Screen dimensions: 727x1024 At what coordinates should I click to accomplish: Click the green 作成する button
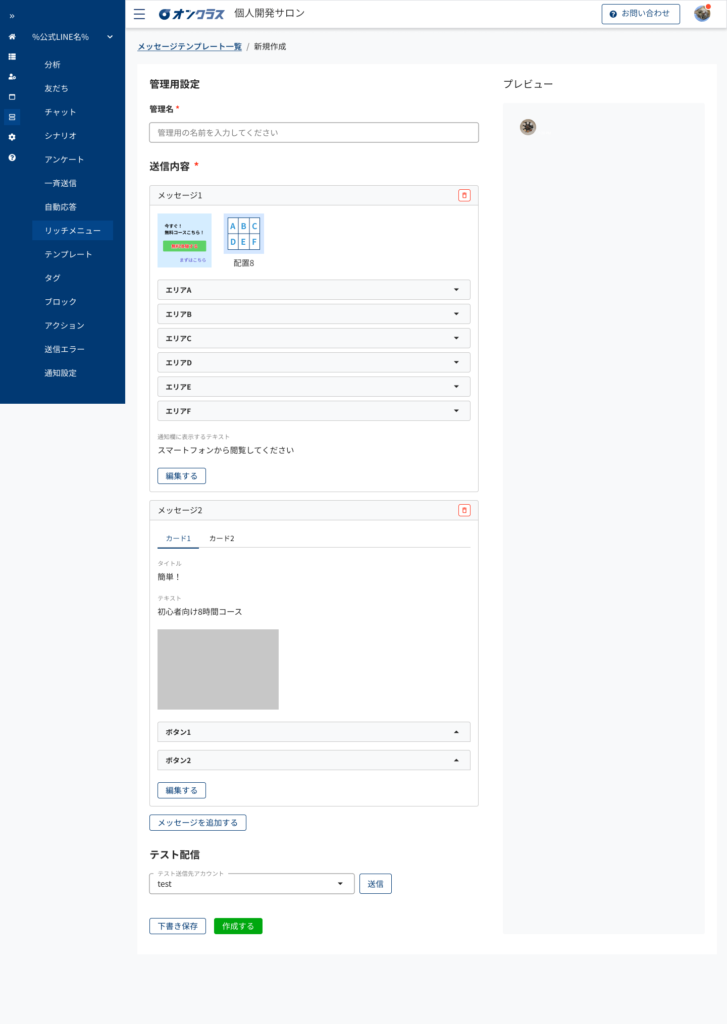point(238,926)
